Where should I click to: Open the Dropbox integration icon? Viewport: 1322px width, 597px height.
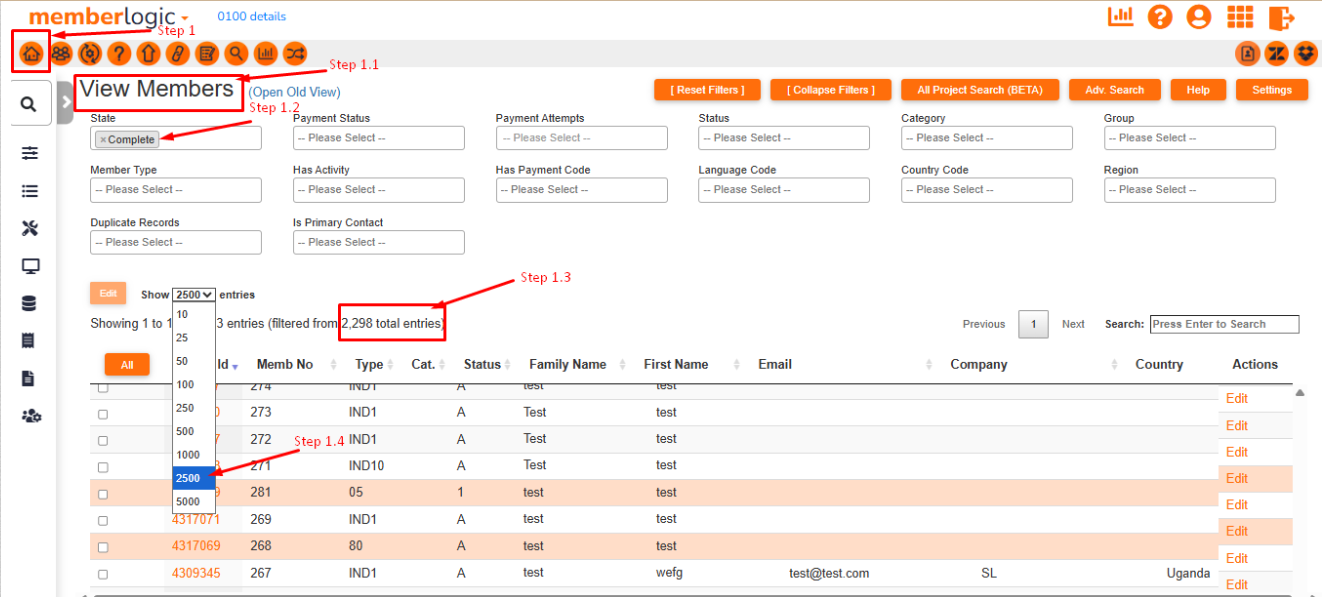(x=1305, y=53)
